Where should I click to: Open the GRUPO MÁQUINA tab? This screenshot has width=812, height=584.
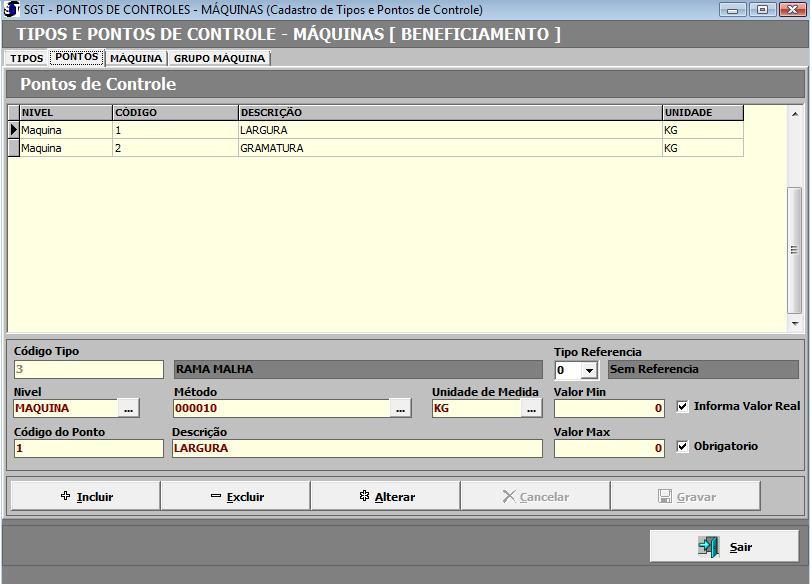pos(219,58)
